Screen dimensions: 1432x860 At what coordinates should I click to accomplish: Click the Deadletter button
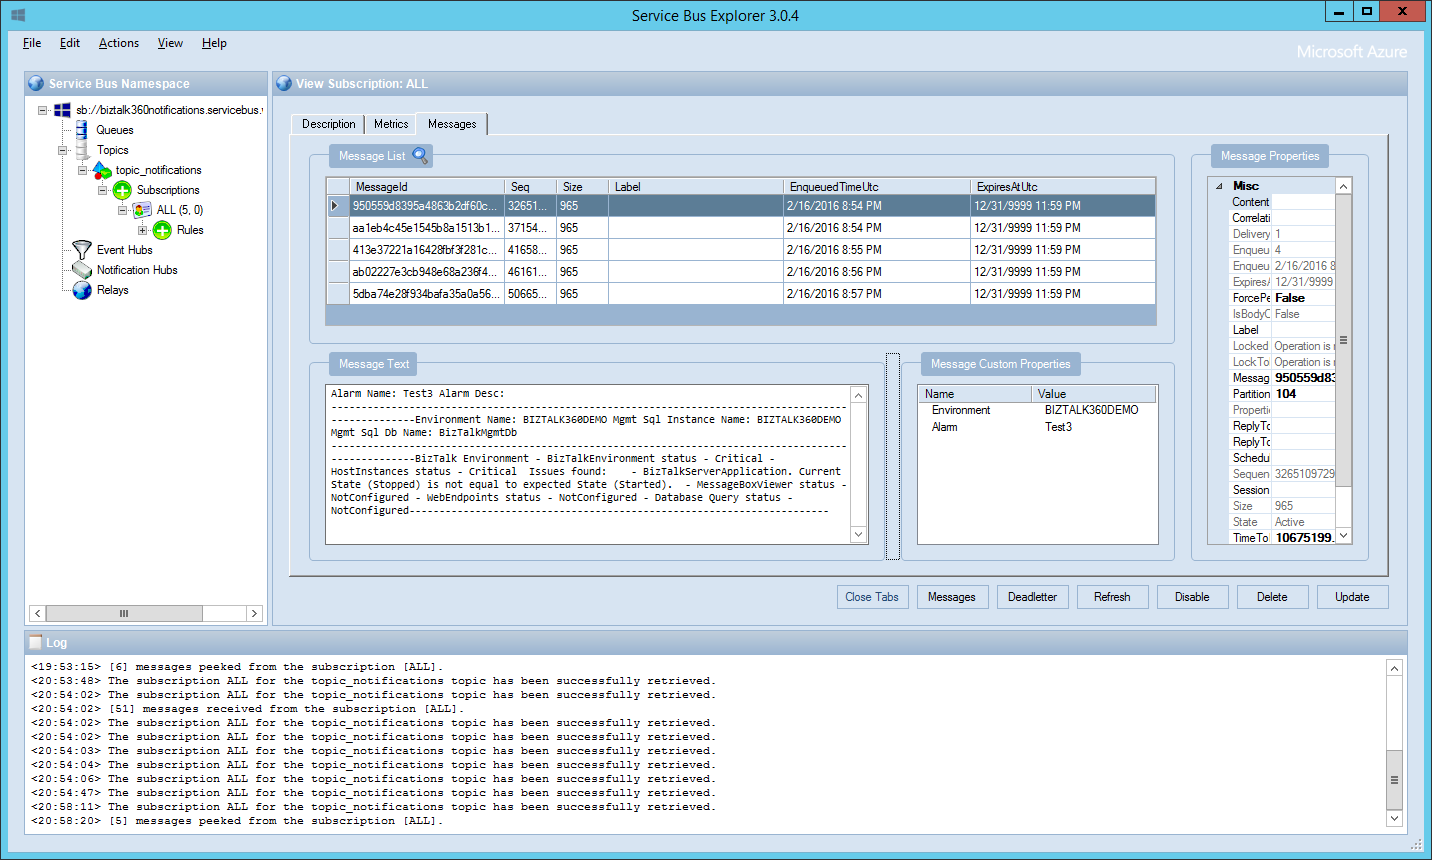1032,597
